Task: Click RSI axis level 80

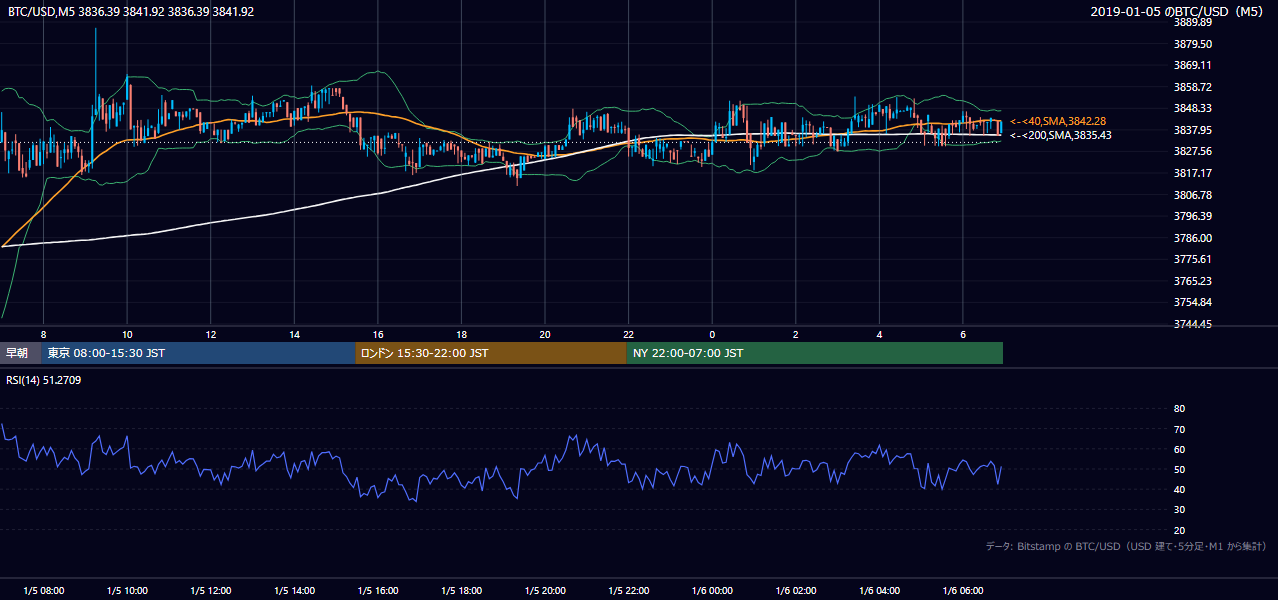Action: (x=1179, y=409)
